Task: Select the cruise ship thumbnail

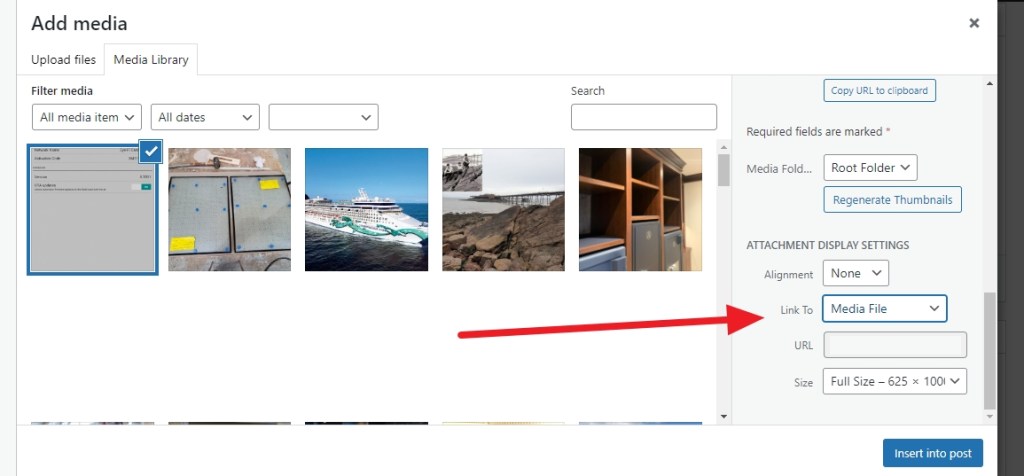Action: [366, 210]
